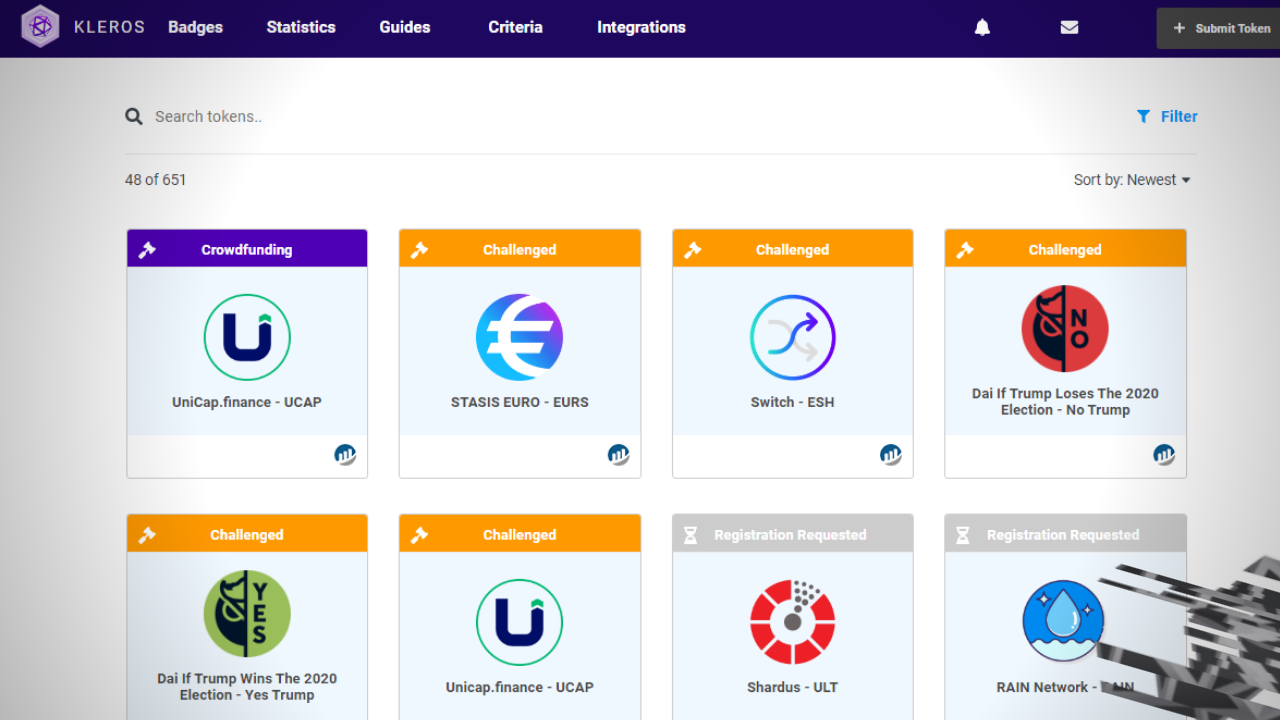The height and width of the screenshot is (720, 1280).
Task: Open the Filter options
Action: pyautogui.click(x=1167, y=117)
